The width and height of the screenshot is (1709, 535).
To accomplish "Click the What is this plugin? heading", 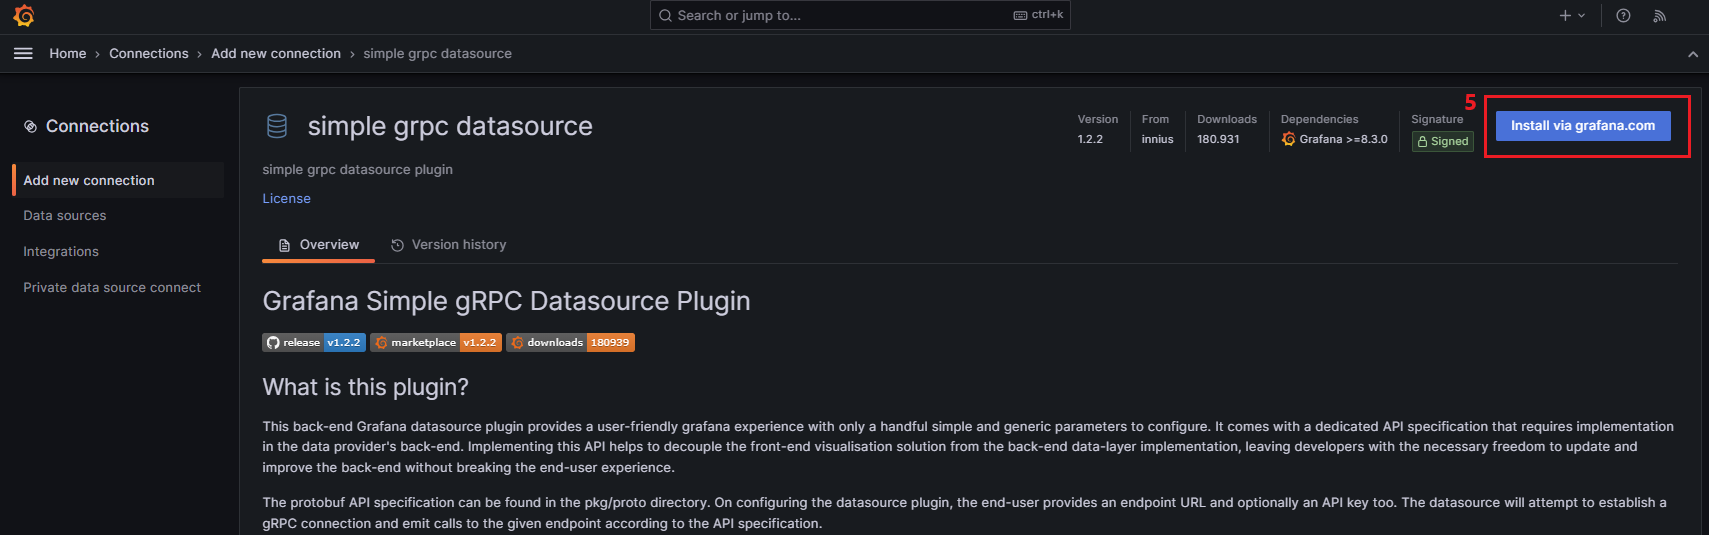I will (x=365, y=388).
